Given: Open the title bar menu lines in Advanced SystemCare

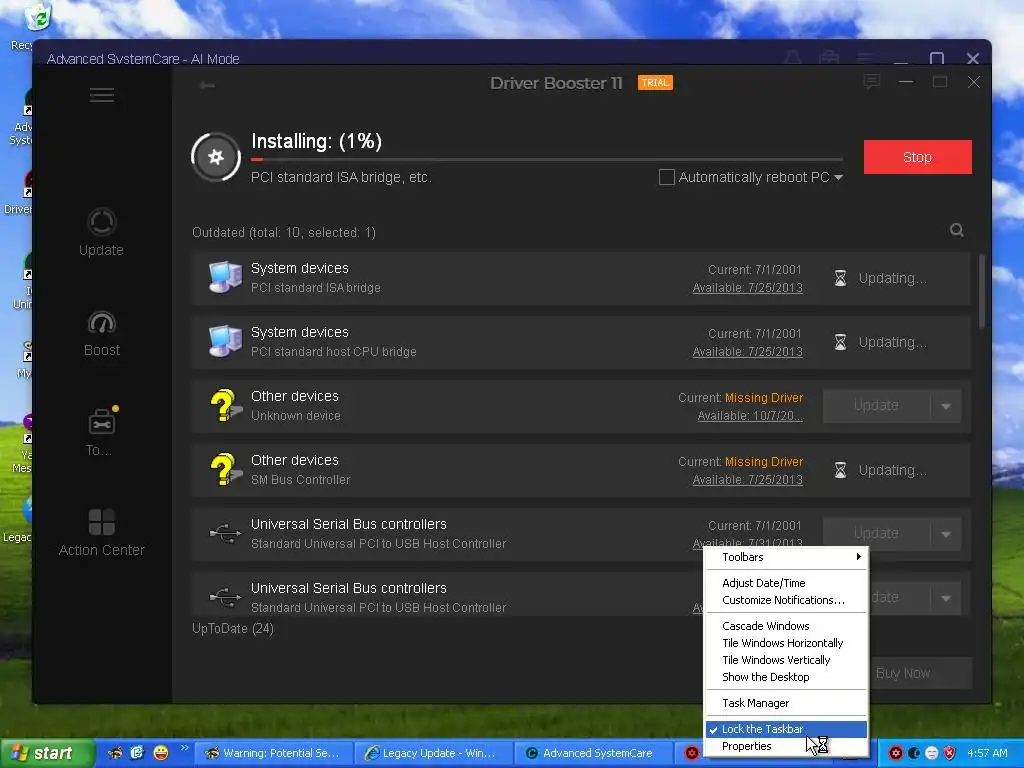Looking at the screenshot, I should (x=865, y=58).
